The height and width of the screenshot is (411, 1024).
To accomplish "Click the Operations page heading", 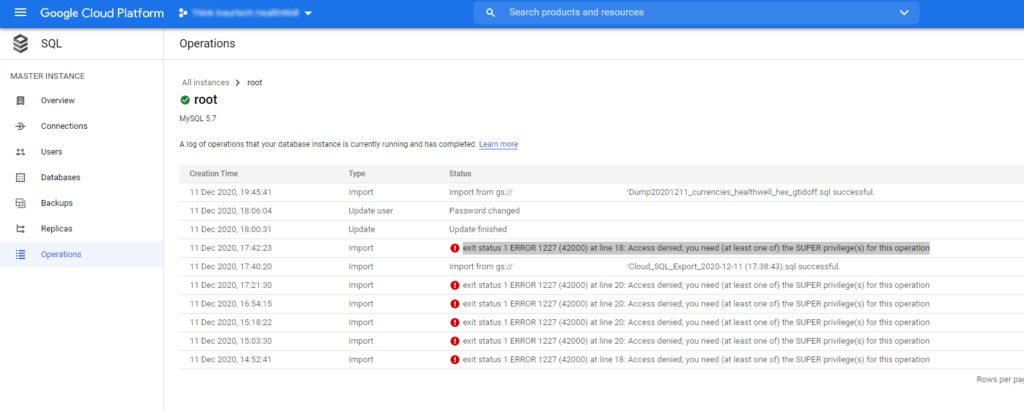I will [x=207, y=44].
